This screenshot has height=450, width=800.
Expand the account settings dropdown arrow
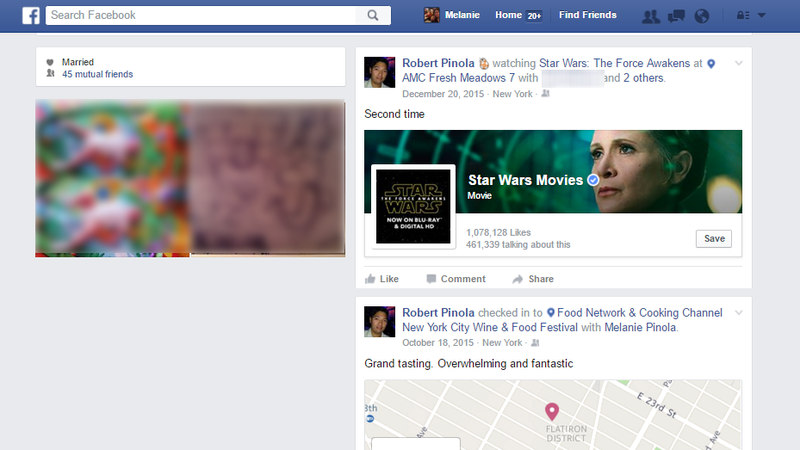pyautogui.click(x=762, y=15)
